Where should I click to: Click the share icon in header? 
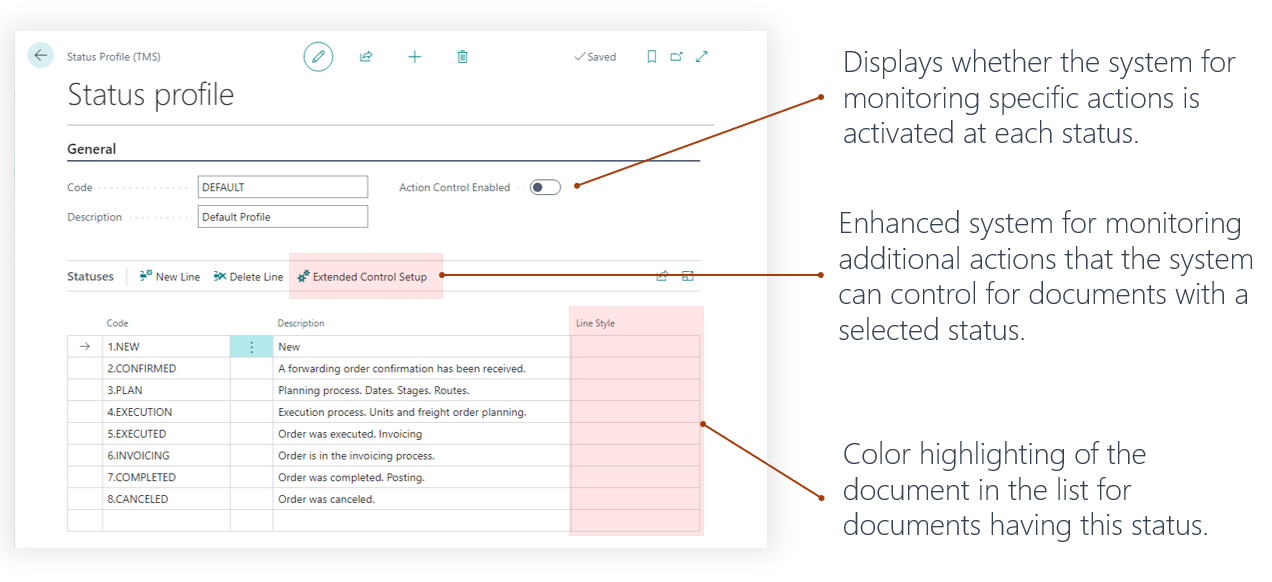[366, 57]
